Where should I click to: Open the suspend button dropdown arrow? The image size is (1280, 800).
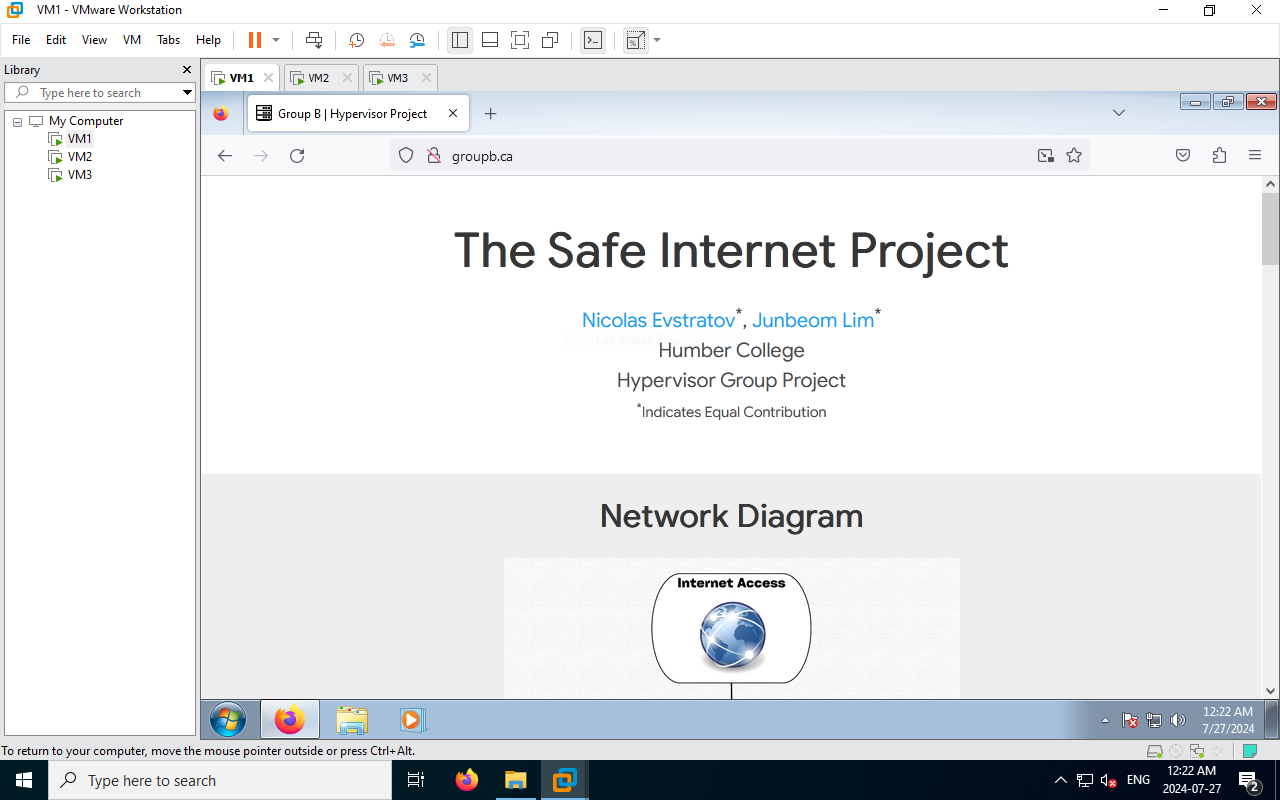[x=274, y=40]
